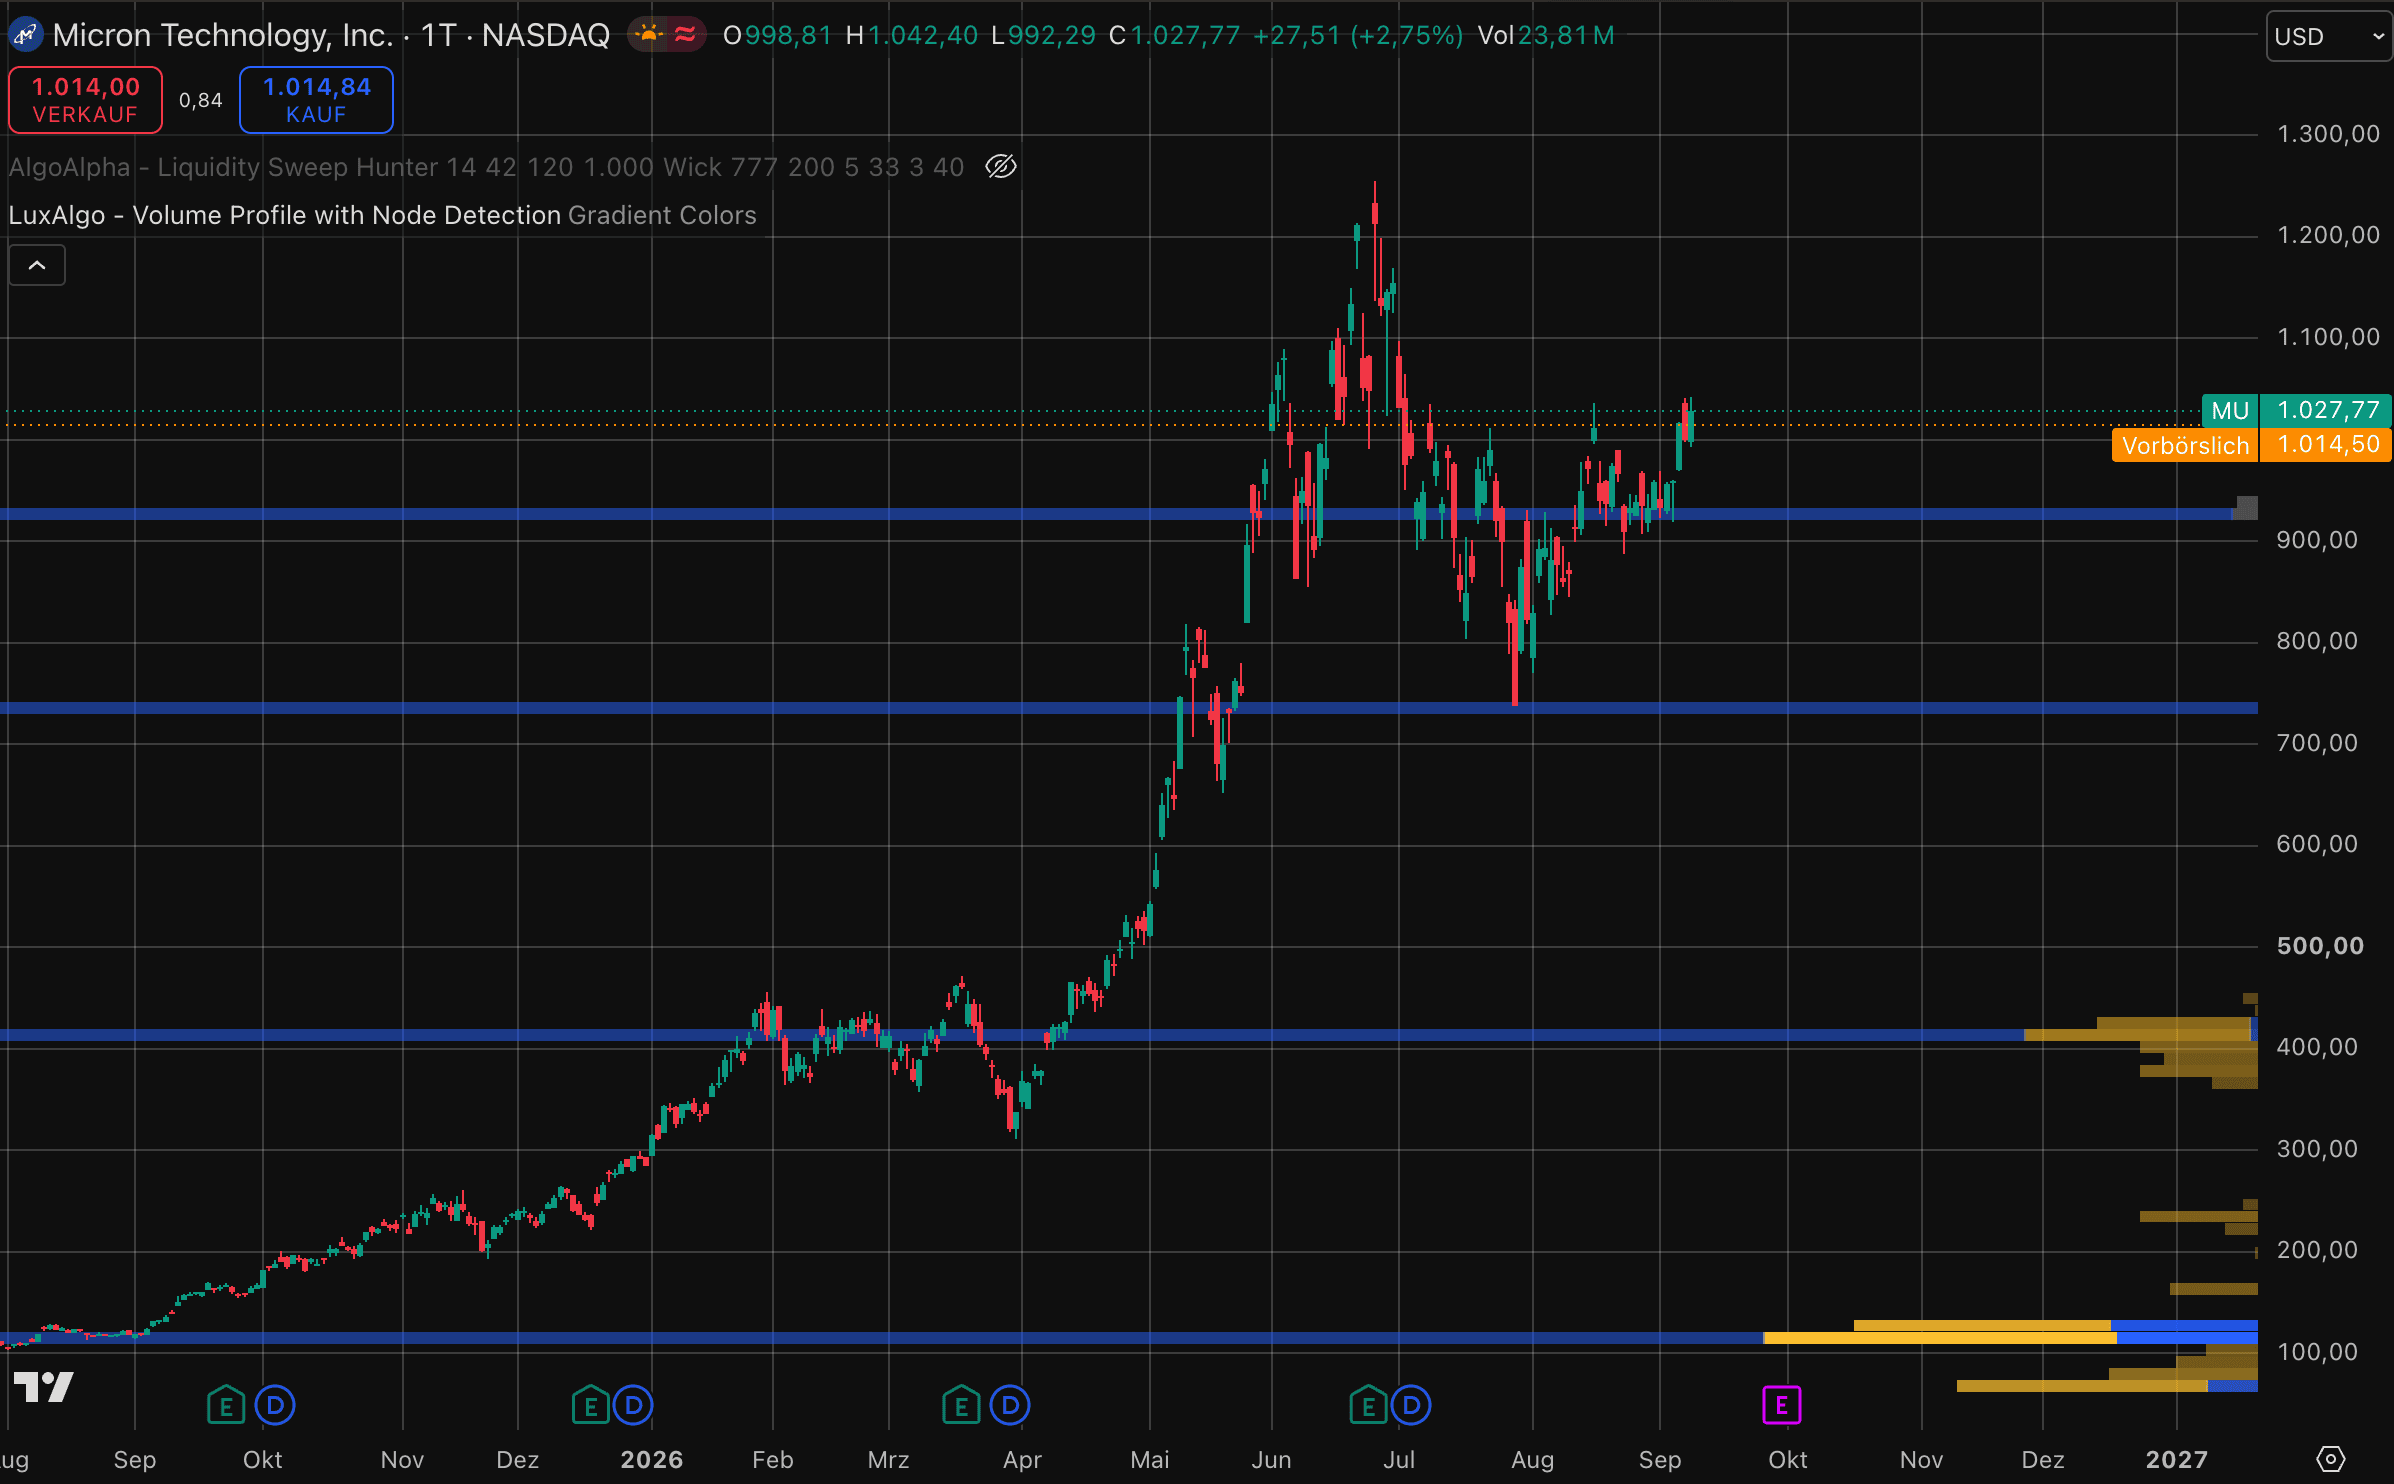The width and height of the screenshot is (2394, 1484).
Task: Click the Mai label on time axis
Action: tap(1150, 1460)
